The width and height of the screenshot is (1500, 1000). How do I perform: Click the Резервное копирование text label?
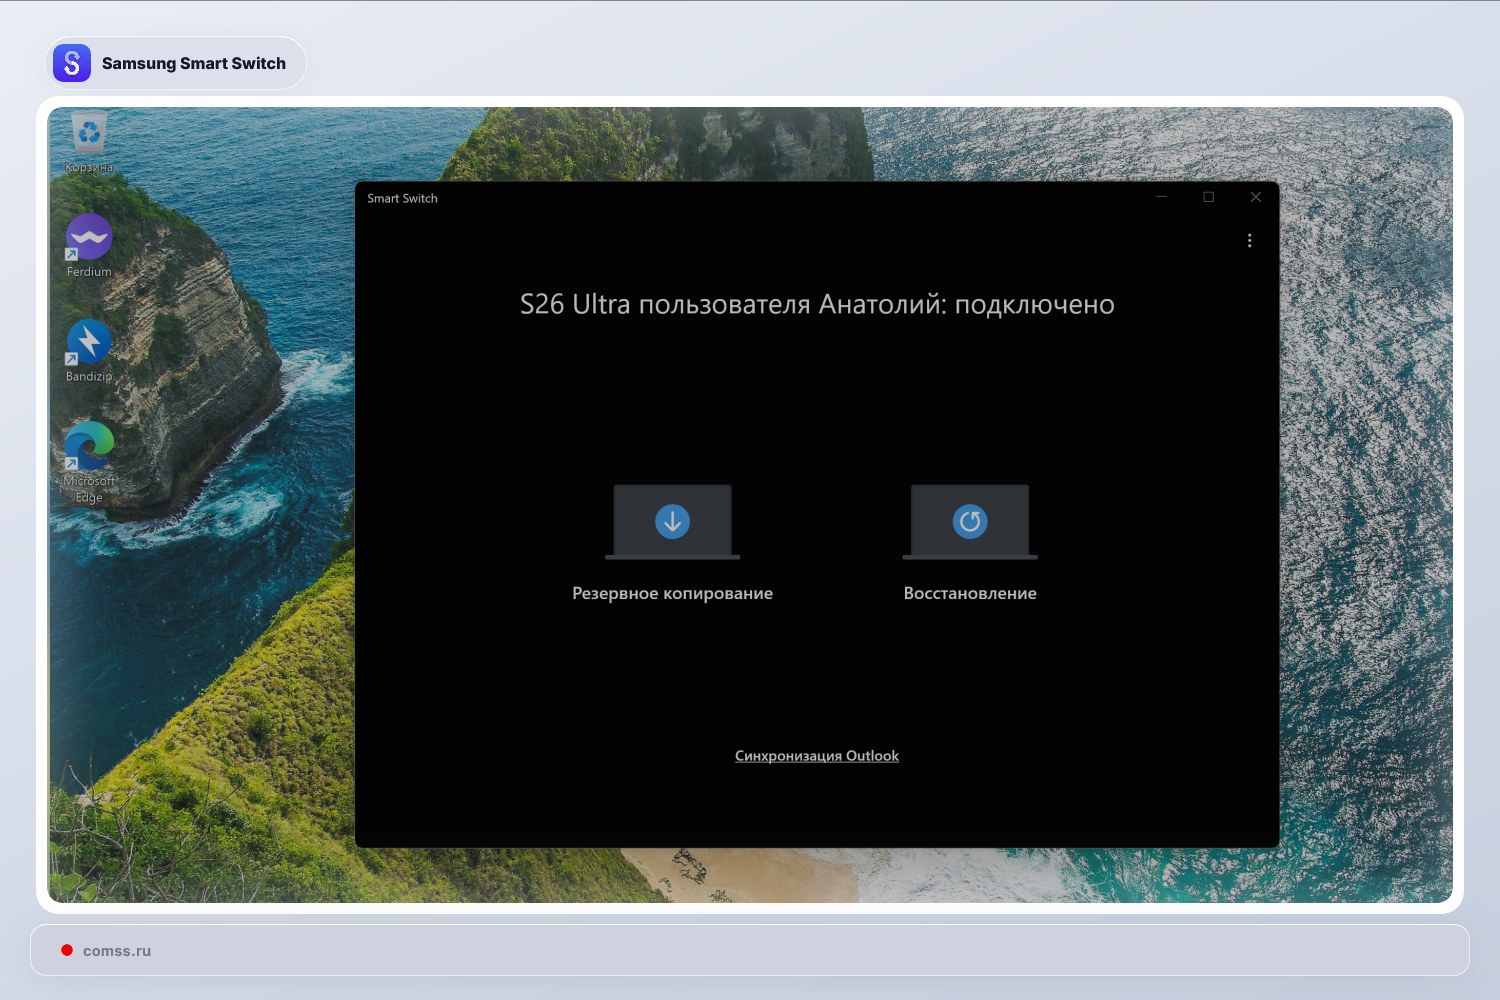(x=672, y=593)
